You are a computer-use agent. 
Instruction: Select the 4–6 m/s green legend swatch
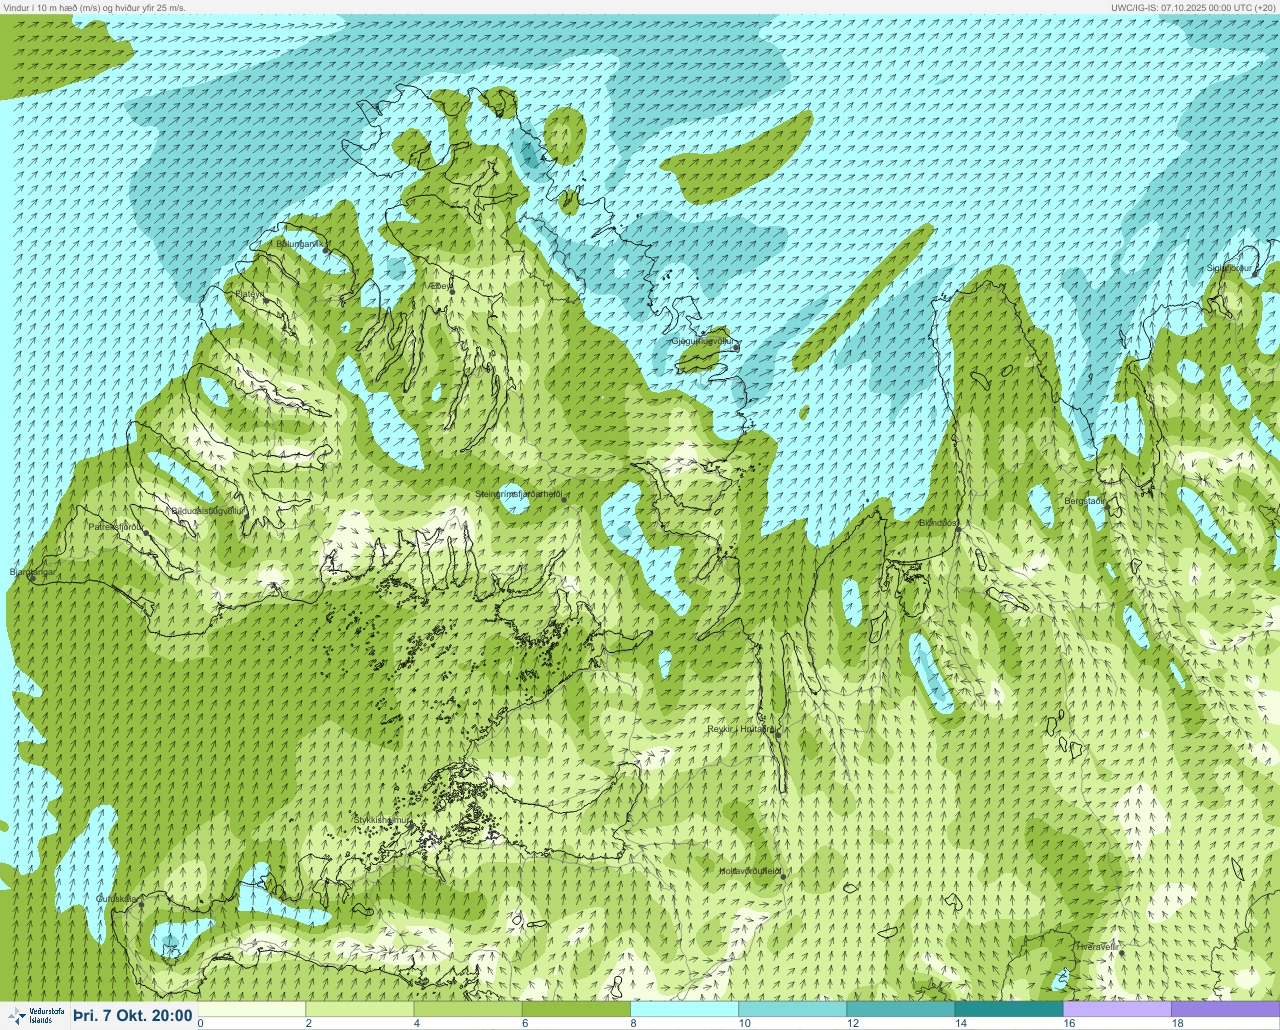click(x=468, y=1009)
